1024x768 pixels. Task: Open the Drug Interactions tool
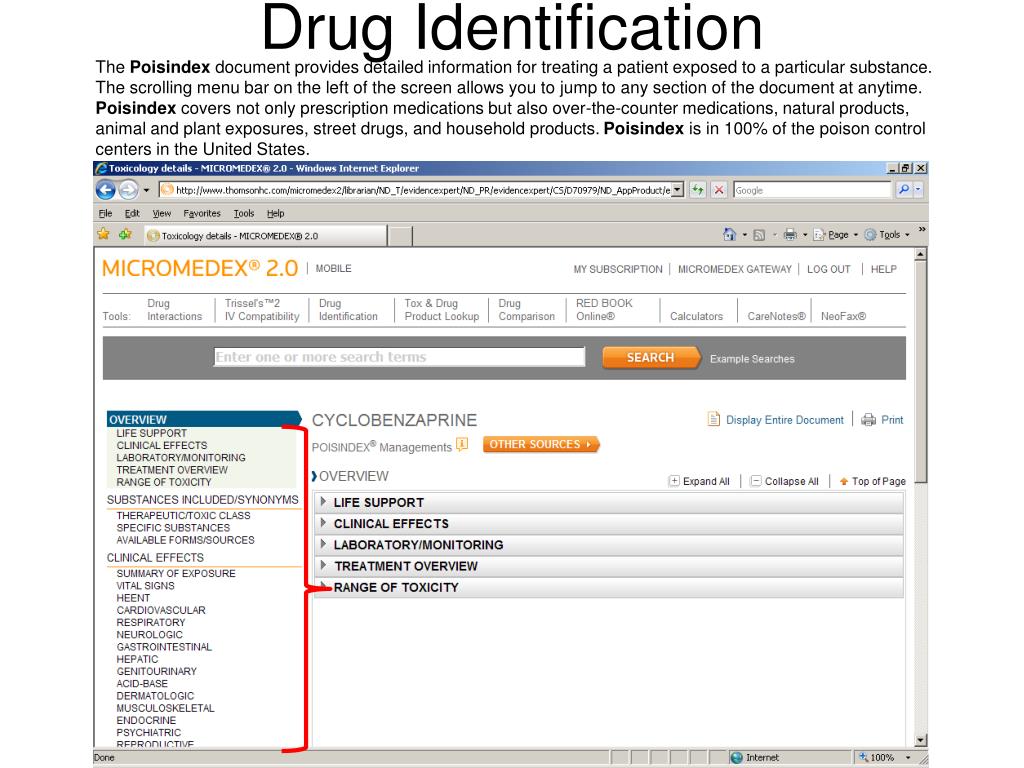click(x=174, y=310)
